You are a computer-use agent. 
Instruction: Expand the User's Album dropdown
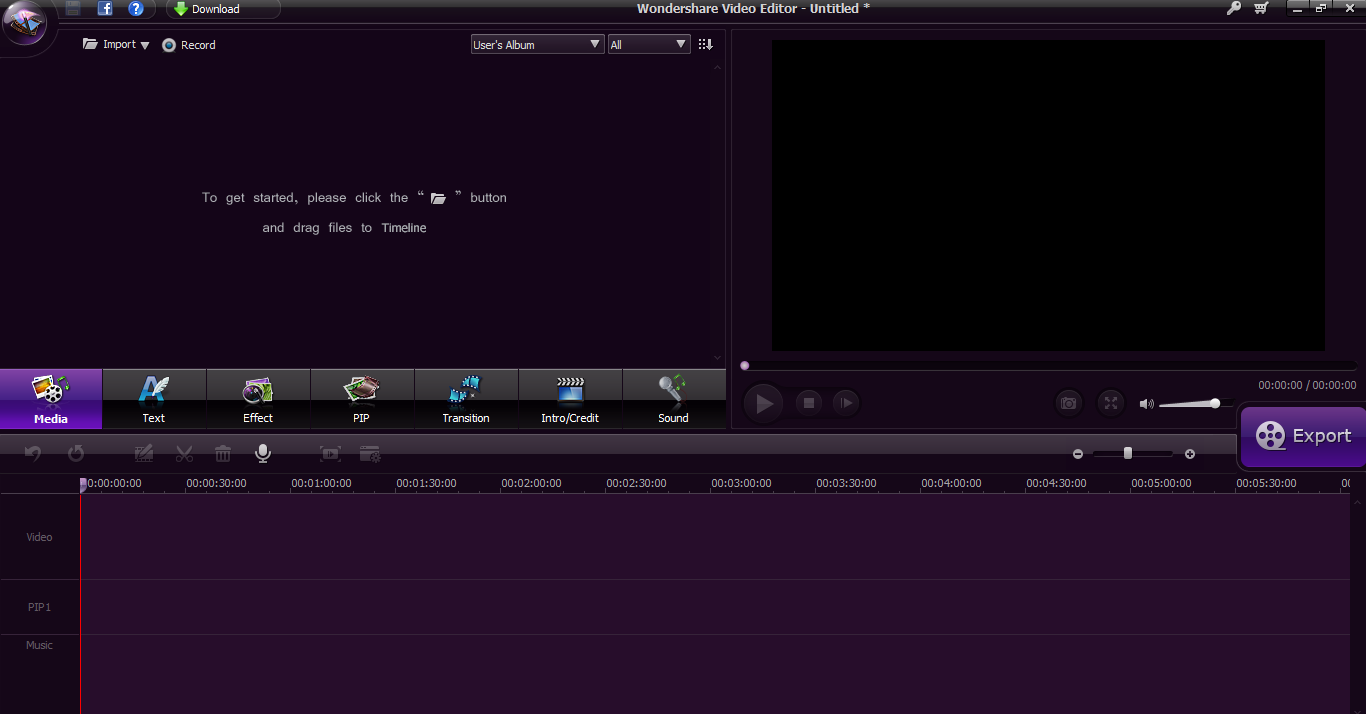(538, 45)
